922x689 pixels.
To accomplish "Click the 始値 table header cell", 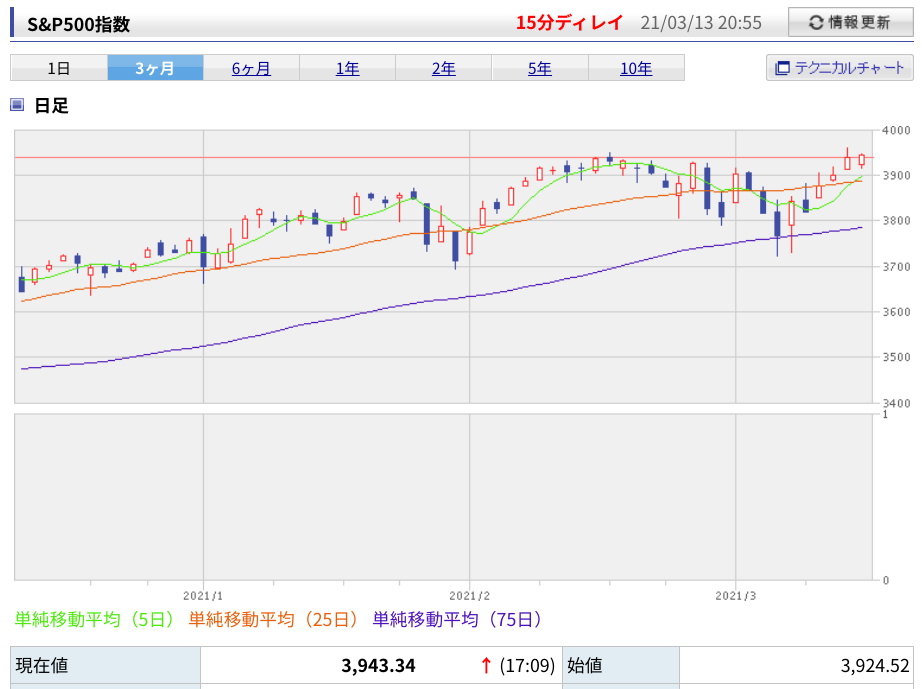I will [x=621, y=665].
